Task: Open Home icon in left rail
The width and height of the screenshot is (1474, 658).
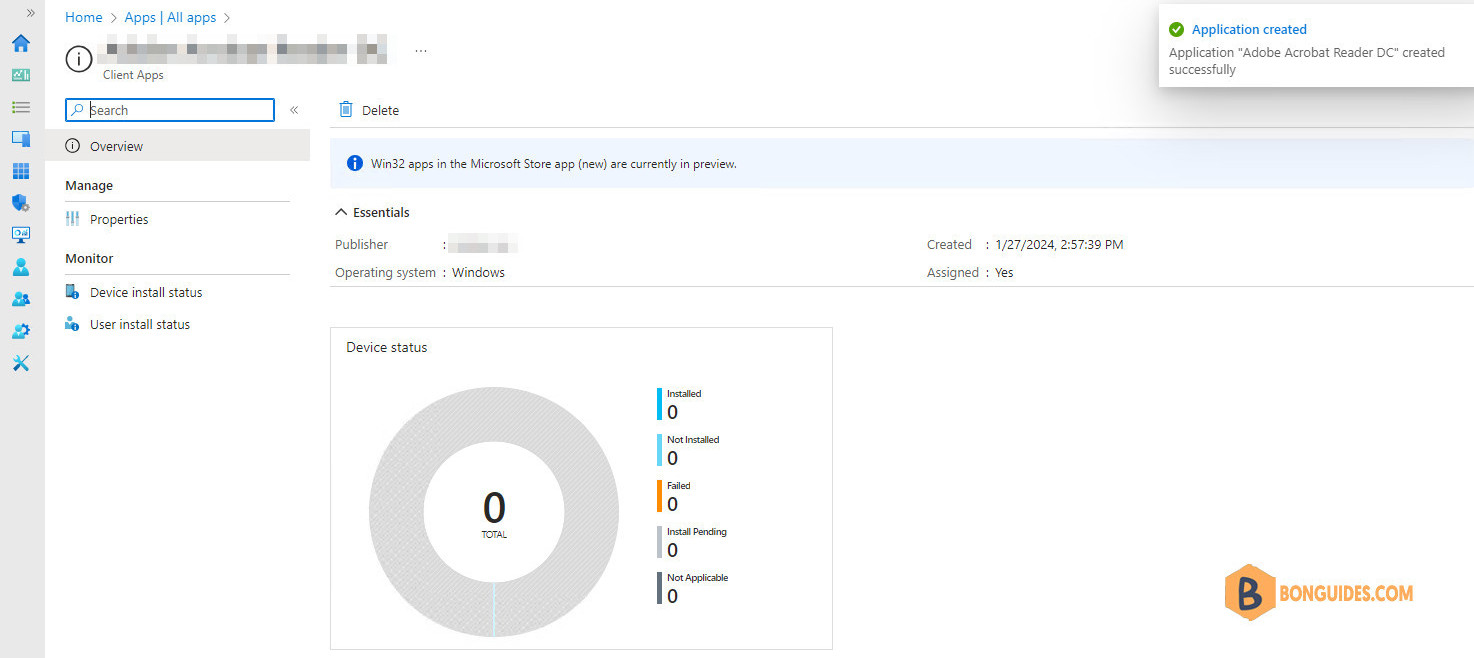Action: [20, 43]
